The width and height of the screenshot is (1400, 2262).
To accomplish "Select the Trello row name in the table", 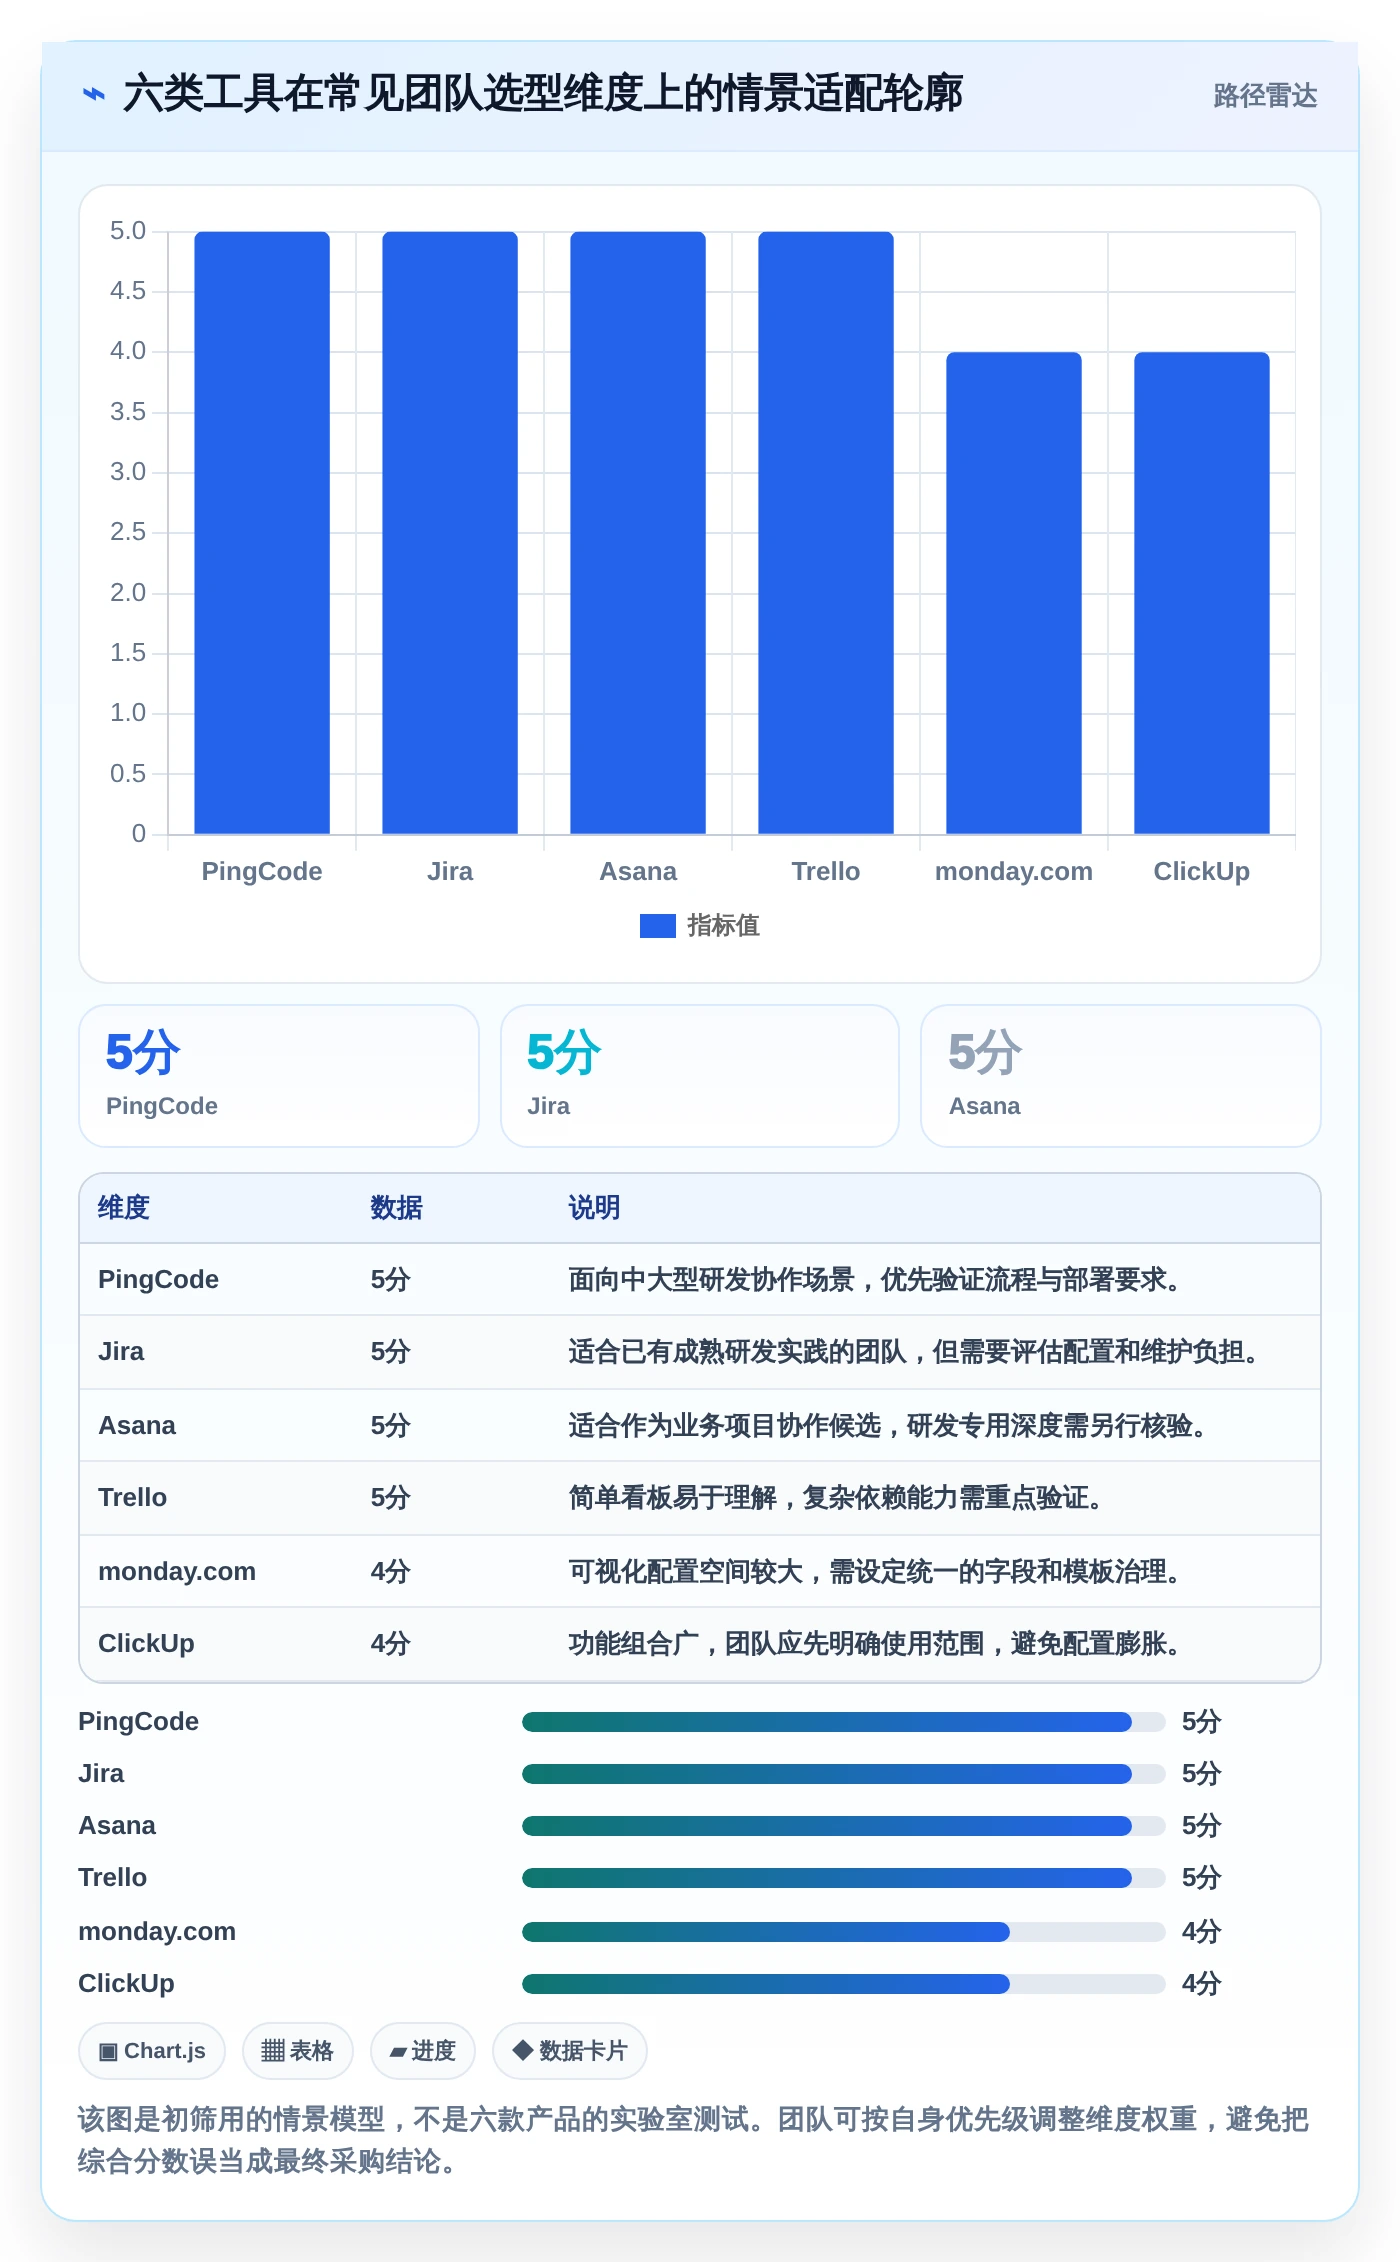I will click(132, 1498).
